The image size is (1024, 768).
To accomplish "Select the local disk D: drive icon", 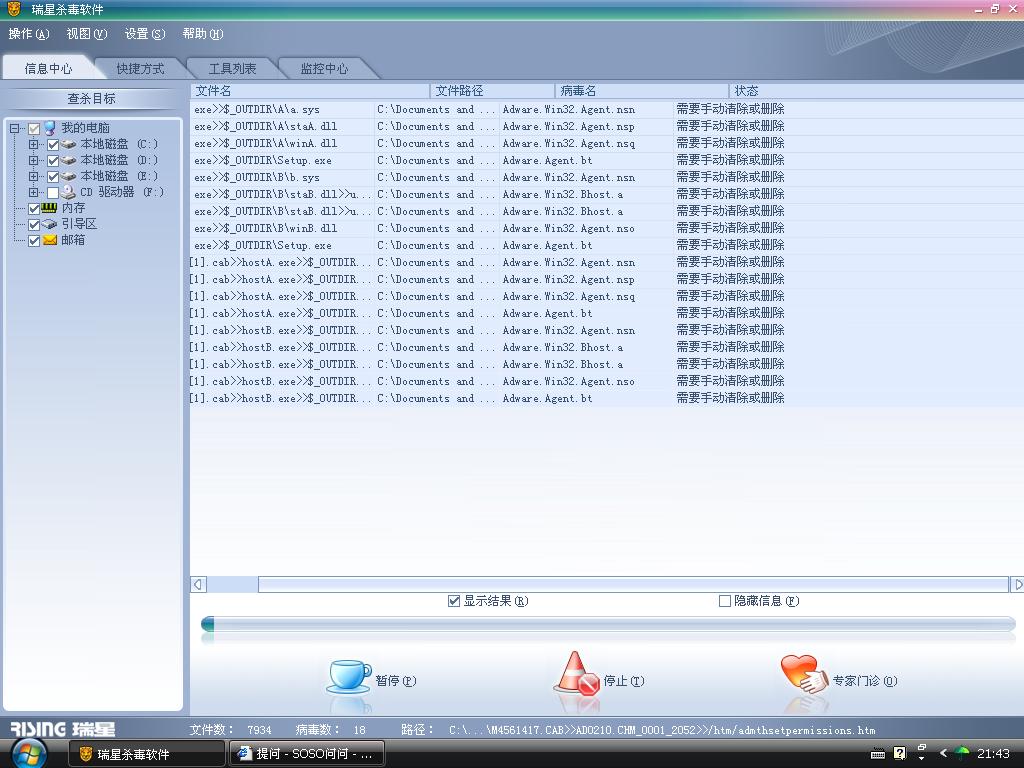I will point(68,160).
